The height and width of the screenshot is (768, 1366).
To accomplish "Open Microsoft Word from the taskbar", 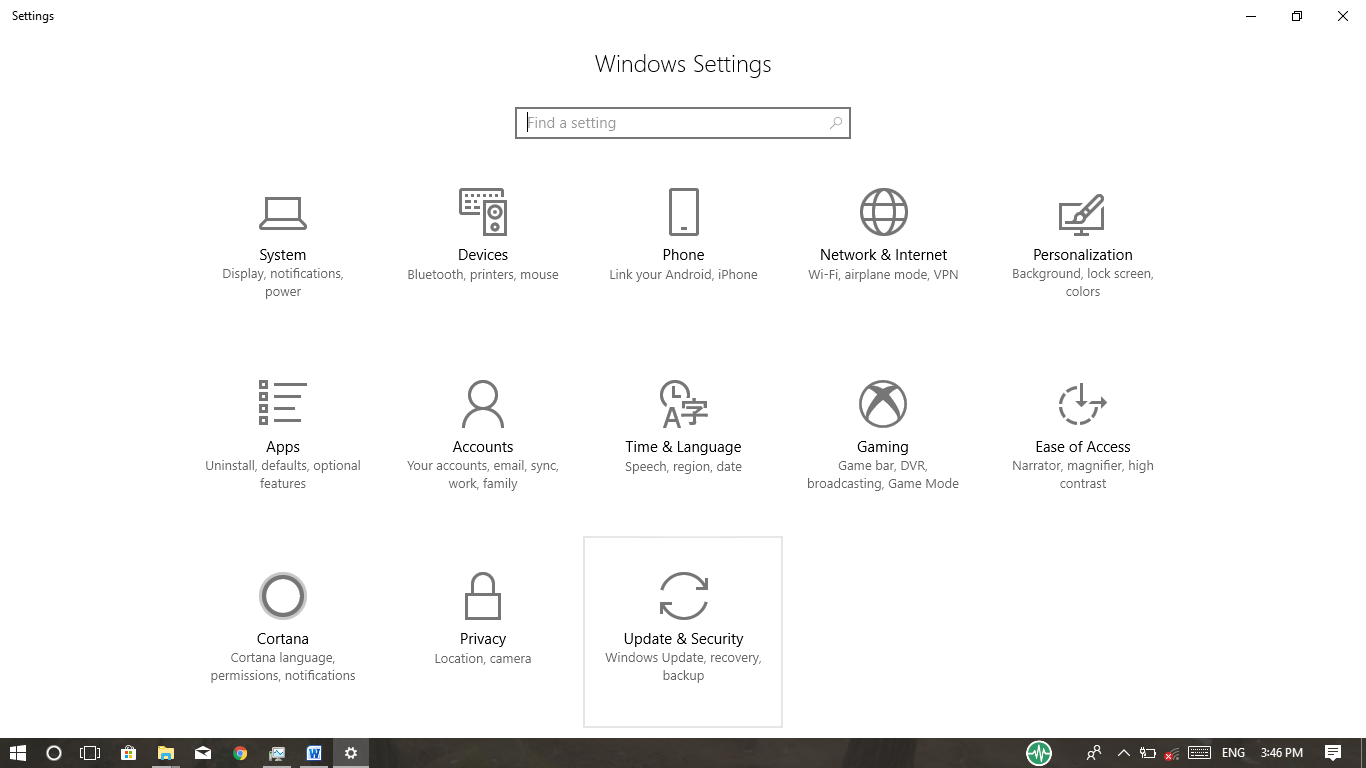I will (x=314, y=753).
